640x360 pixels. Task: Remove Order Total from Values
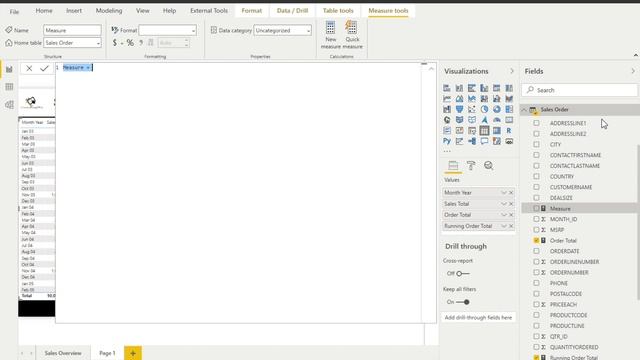point(511,215)
